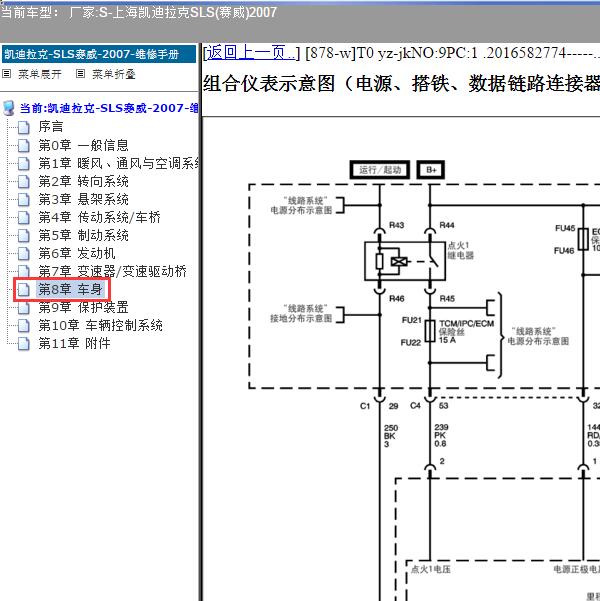Select 第3章 悬架系统 in the tree
Image resolution: width=600 pixels, height=601 pixels.
83,199
